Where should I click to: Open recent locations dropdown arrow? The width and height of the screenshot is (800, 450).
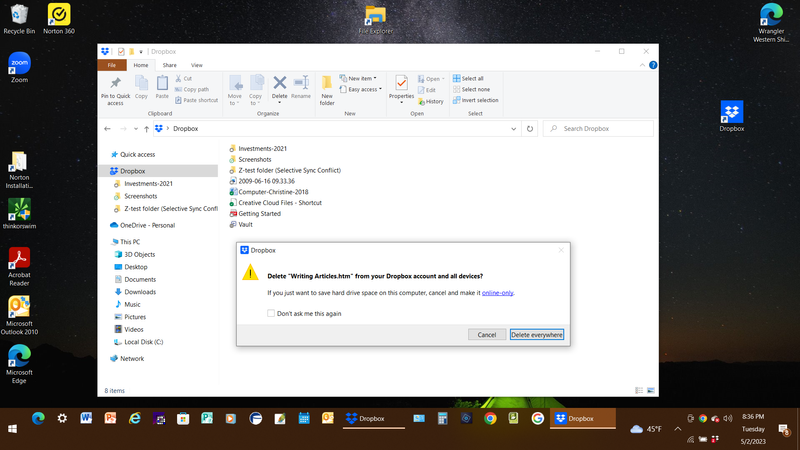coord(136,129)
